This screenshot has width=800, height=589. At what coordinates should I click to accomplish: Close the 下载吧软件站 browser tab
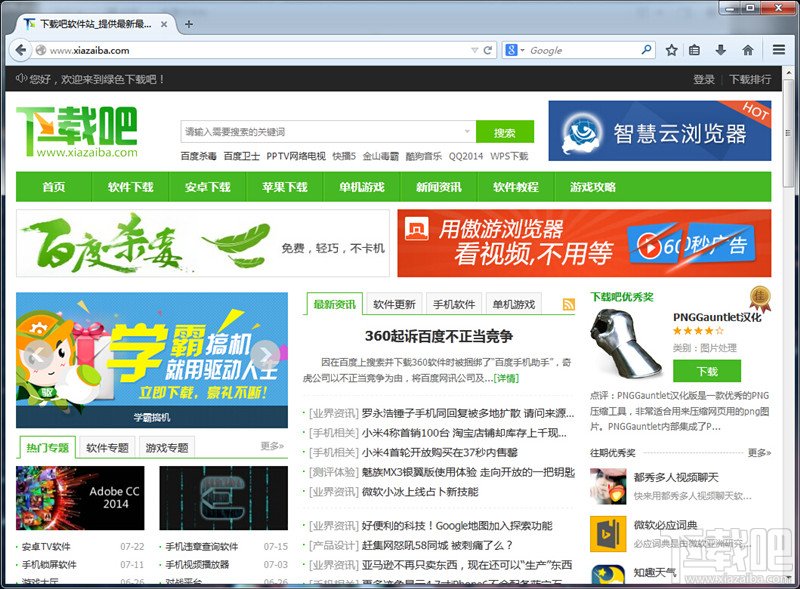164,24
